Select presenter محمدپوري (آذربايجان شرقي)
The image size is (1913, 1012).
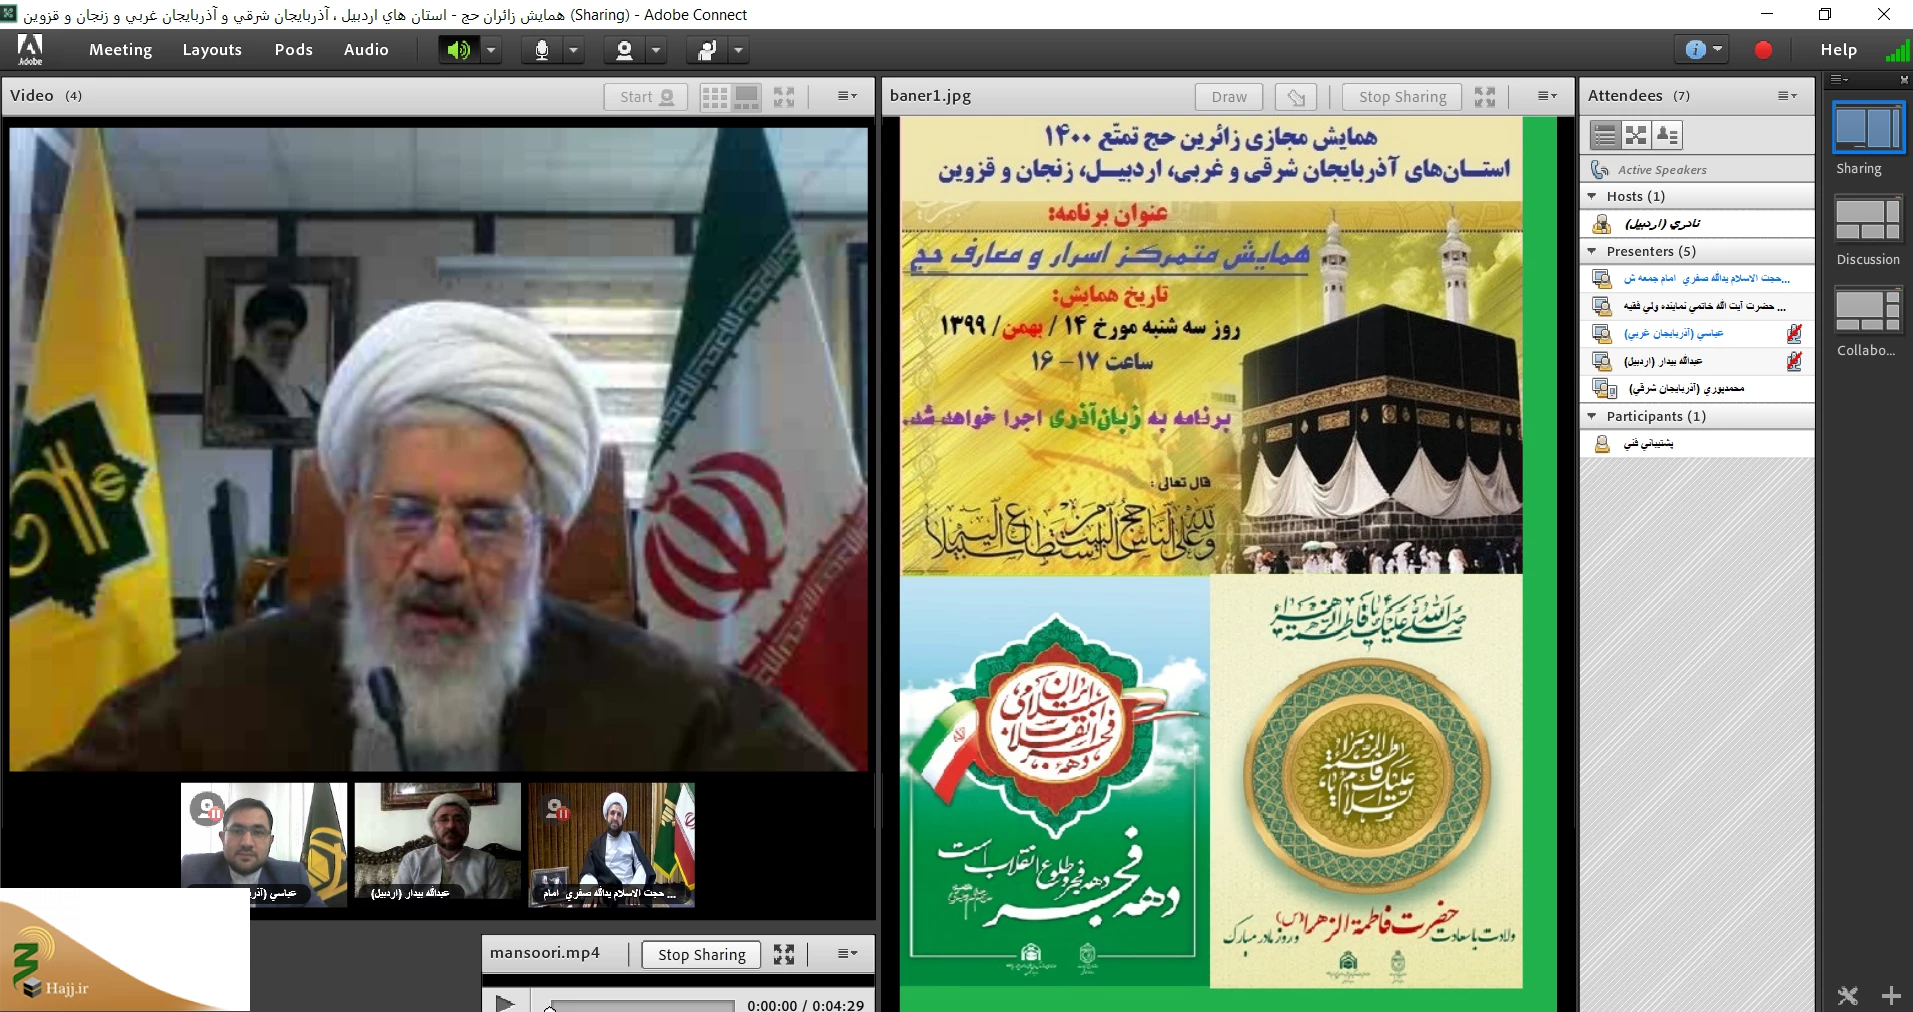click(1697, 389)
